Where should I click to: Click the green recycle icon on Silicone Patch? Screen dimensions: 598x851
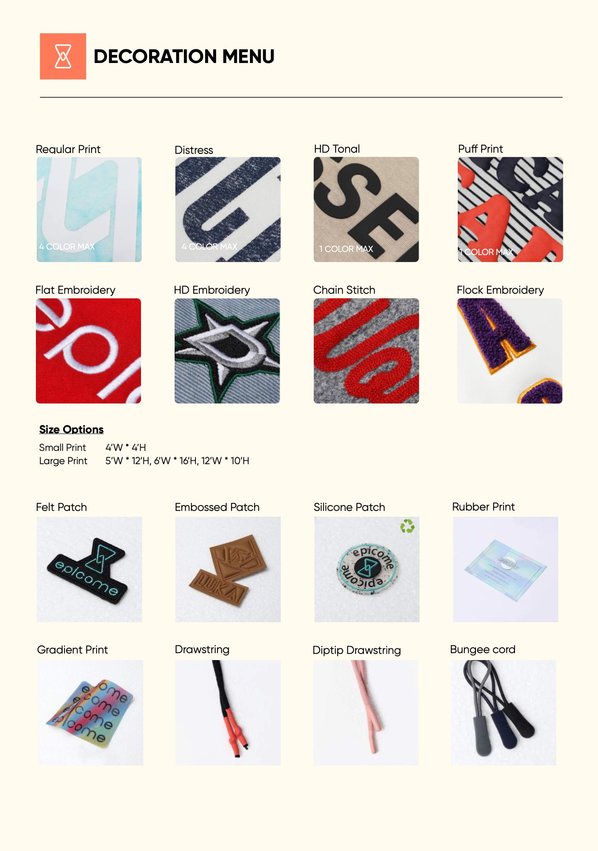(x=407, y=525)
